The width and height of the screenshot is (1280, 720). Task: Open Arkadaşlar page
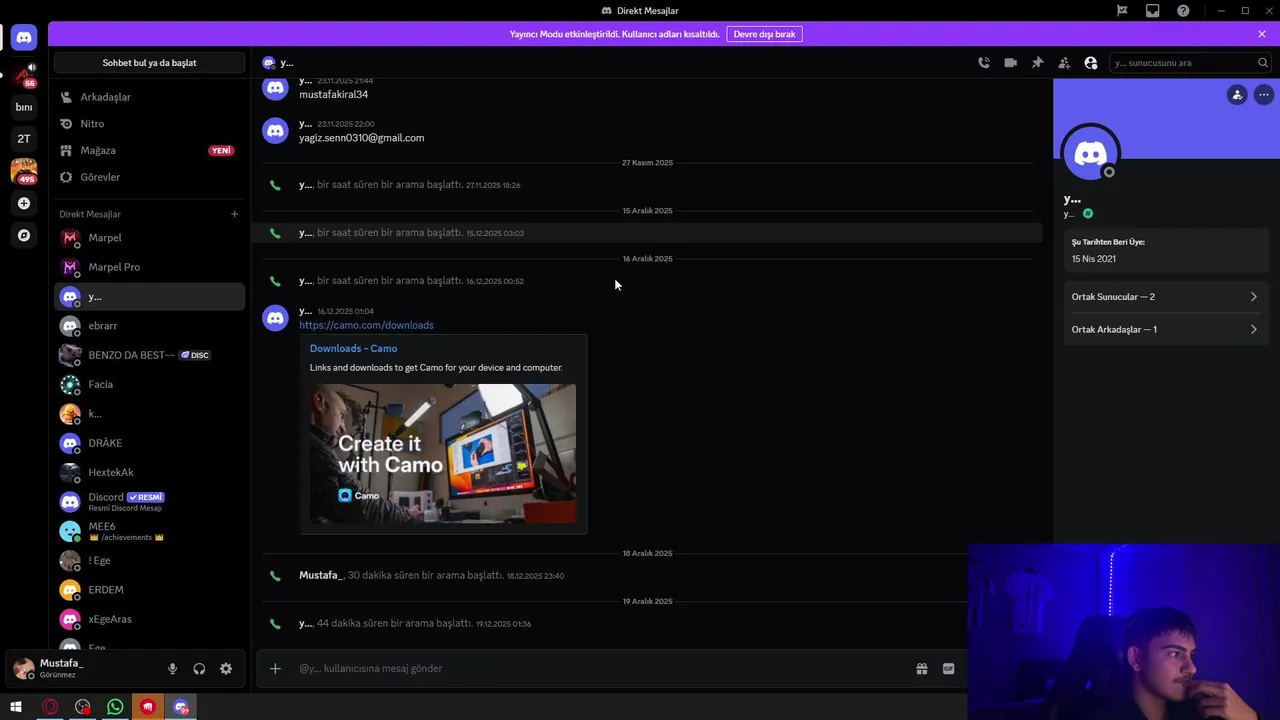point(149,97)
